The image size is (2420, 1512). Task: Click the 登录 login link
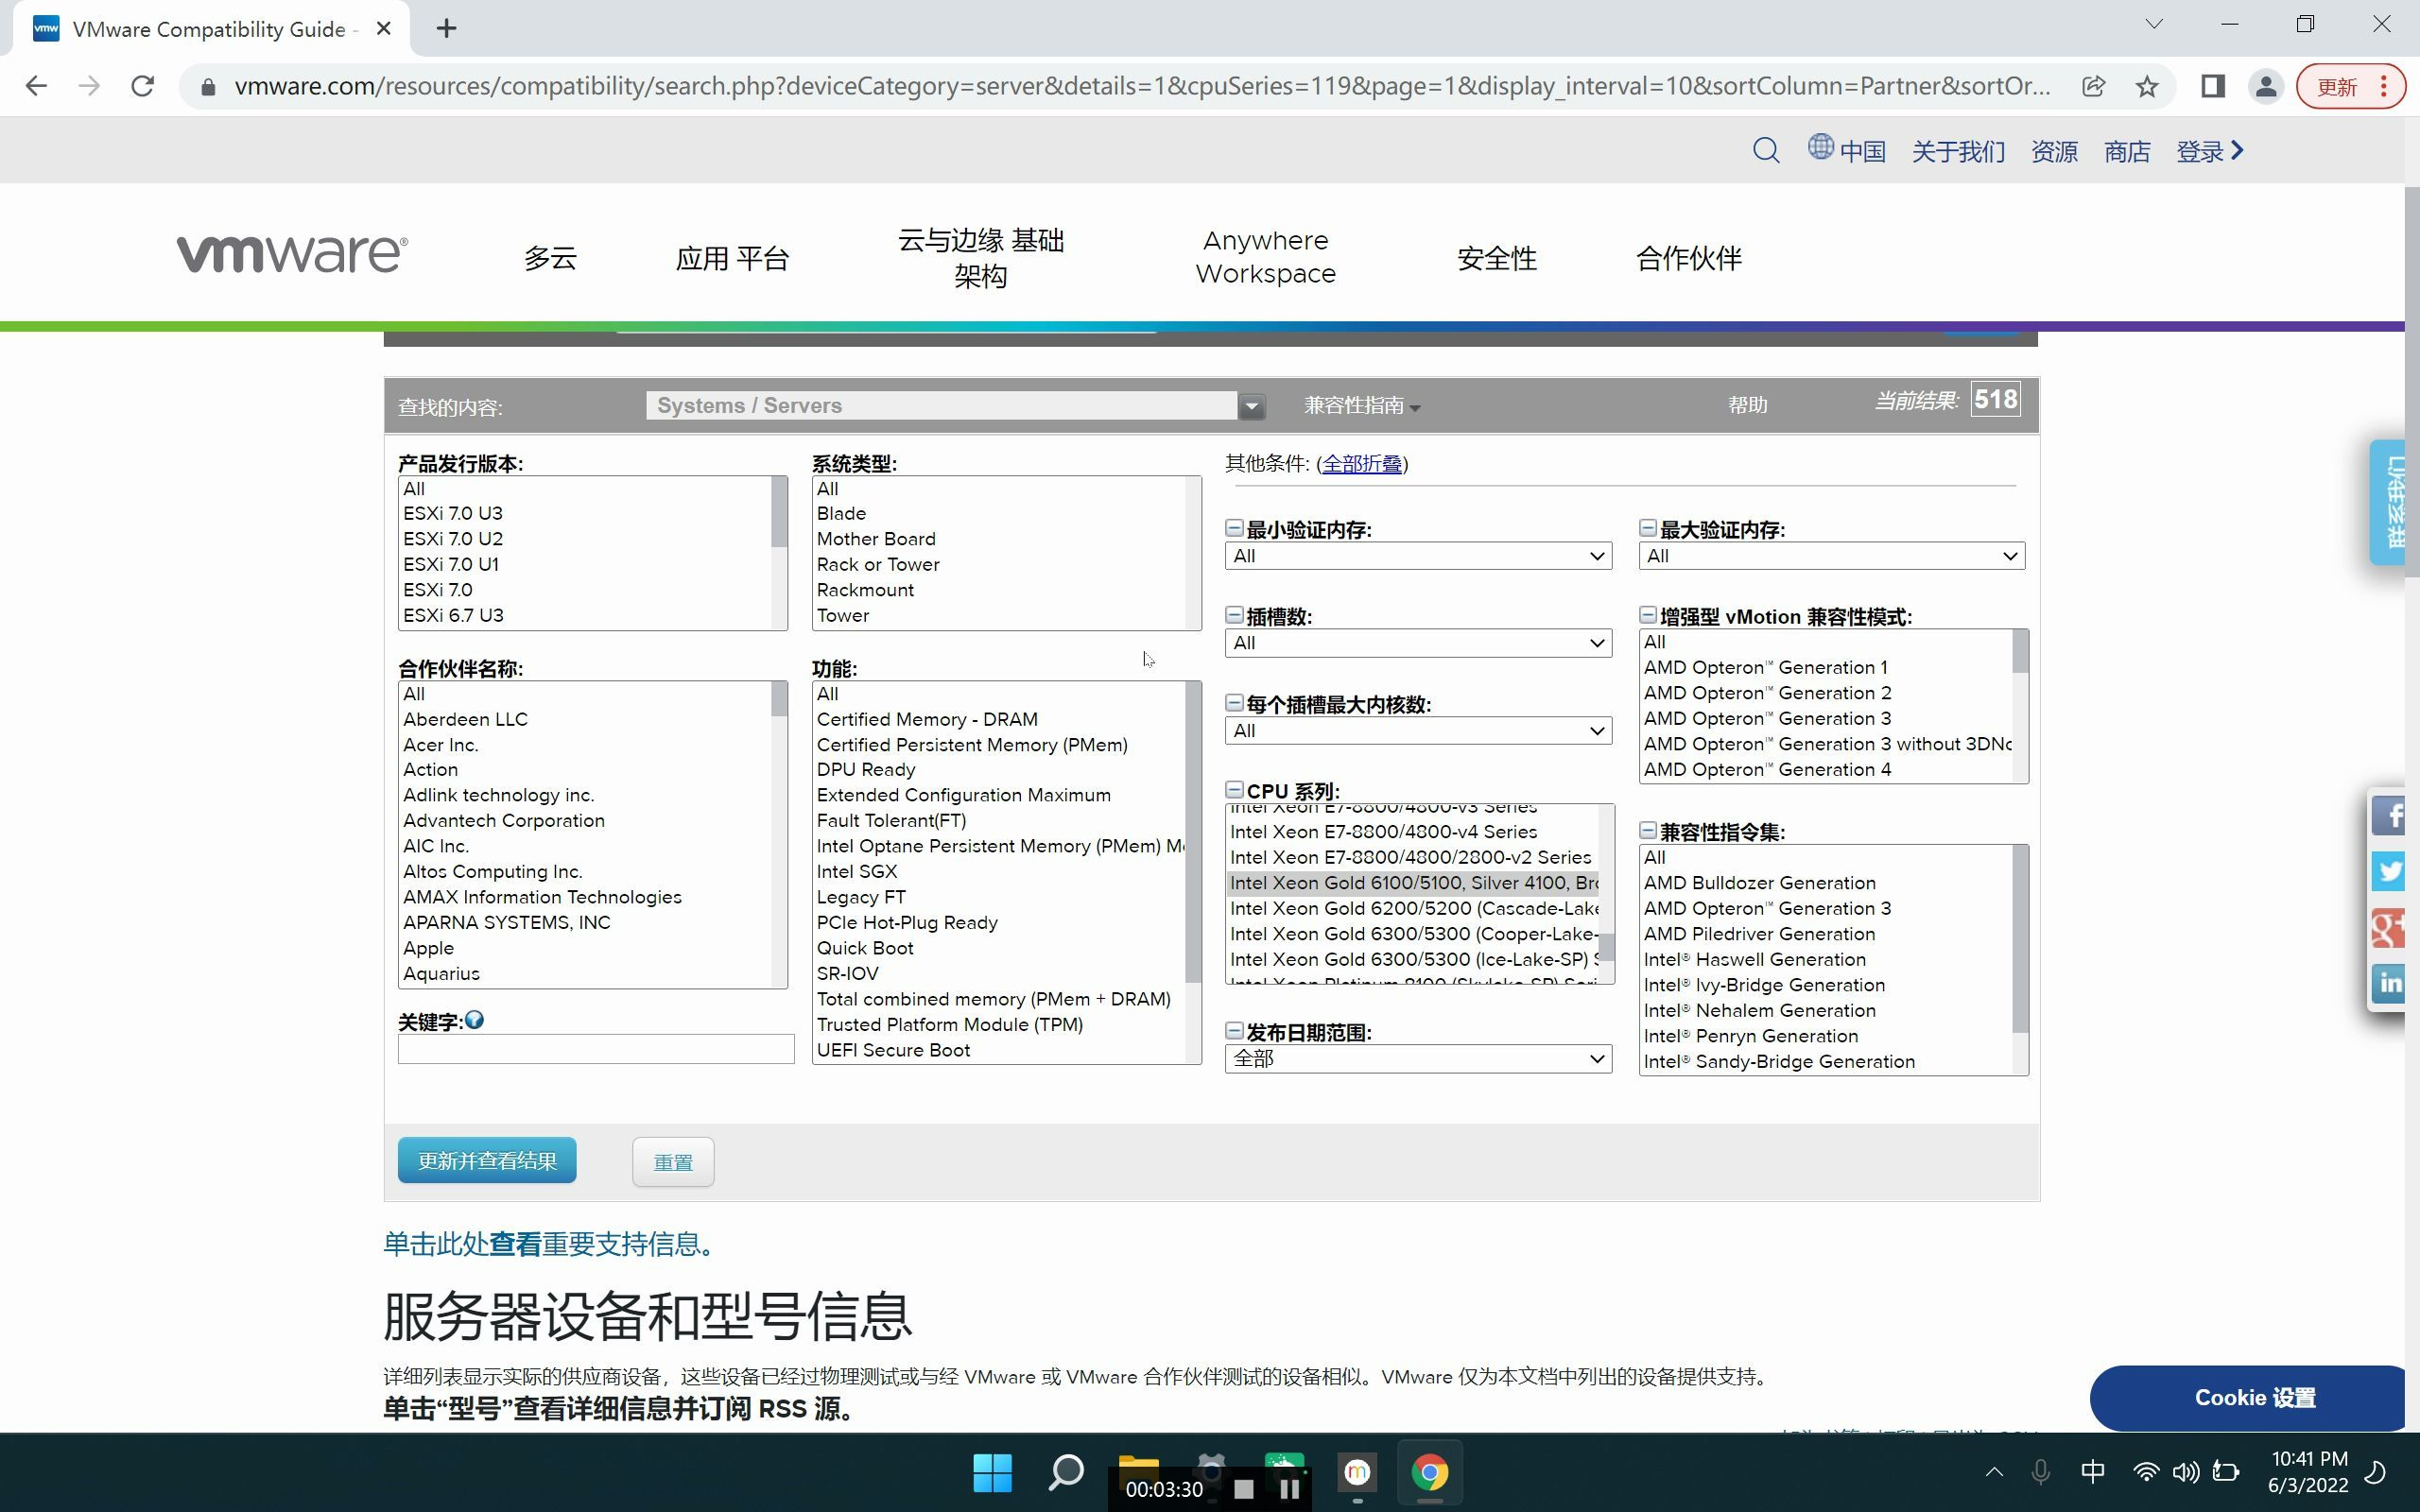2210,151
